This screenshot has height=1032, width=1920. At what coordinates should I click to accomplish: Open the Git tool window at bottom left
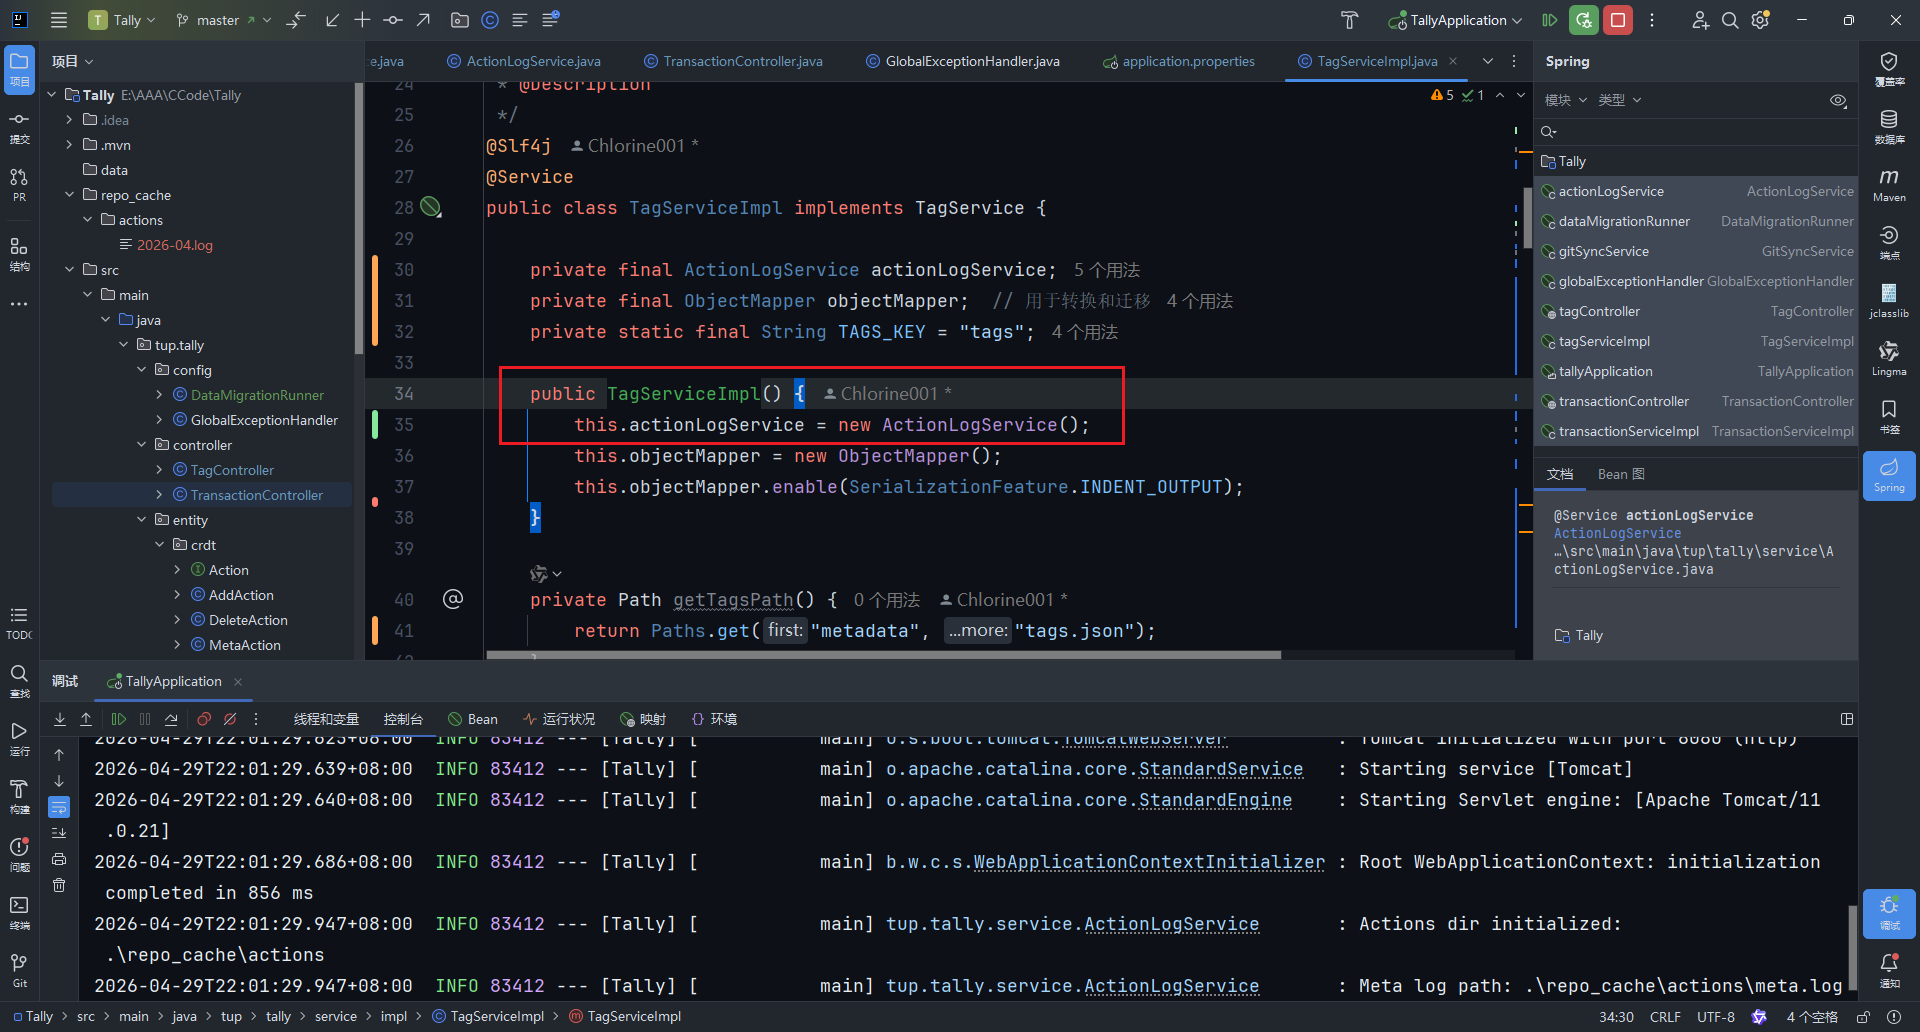coord(19,970)
